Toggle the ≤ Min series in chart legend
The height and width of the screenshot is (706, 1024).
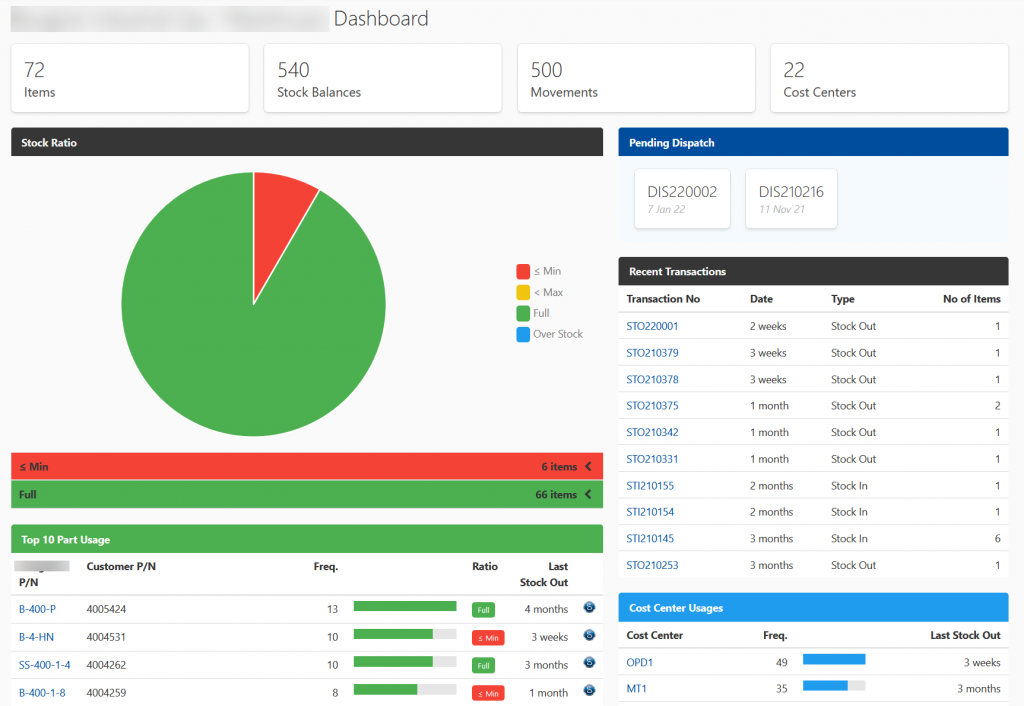point(538,272)
